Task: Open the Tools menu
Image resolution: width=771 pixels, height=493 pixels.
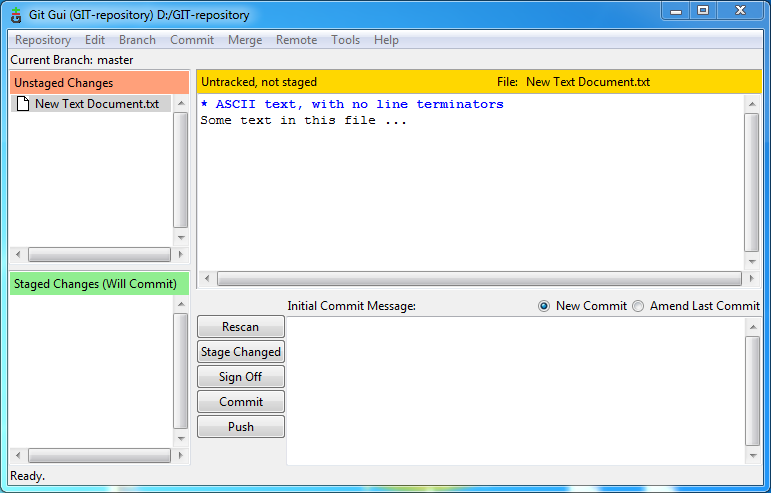Action: pyautogui.click(x=345, y=40)
